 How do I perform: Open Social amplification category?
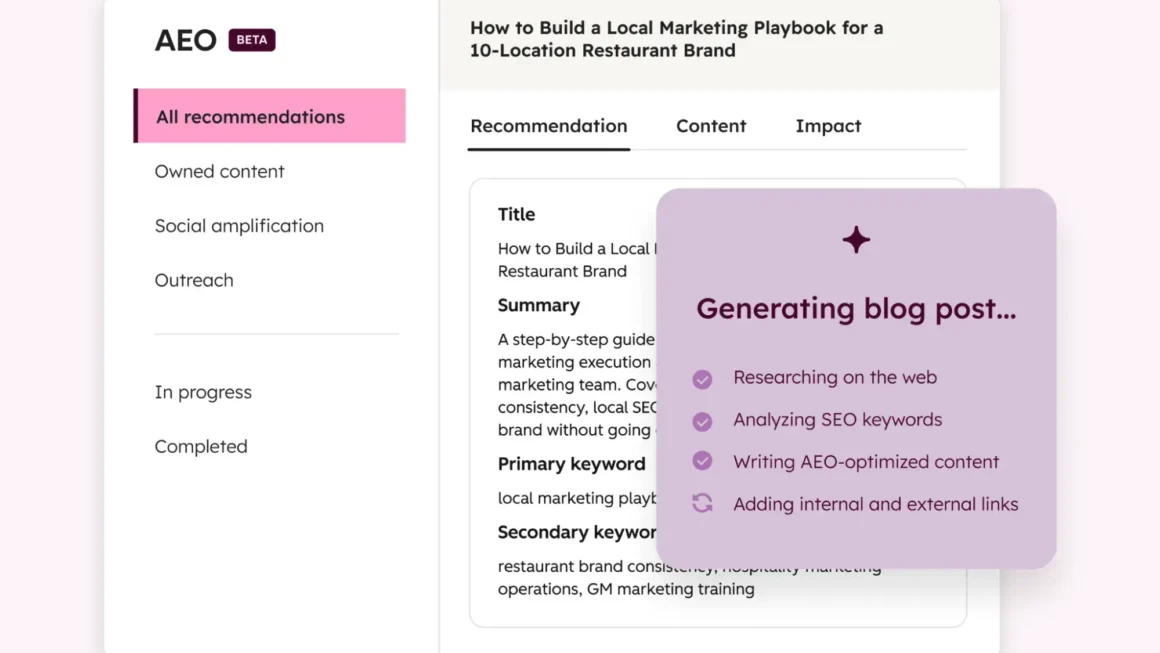239,226
